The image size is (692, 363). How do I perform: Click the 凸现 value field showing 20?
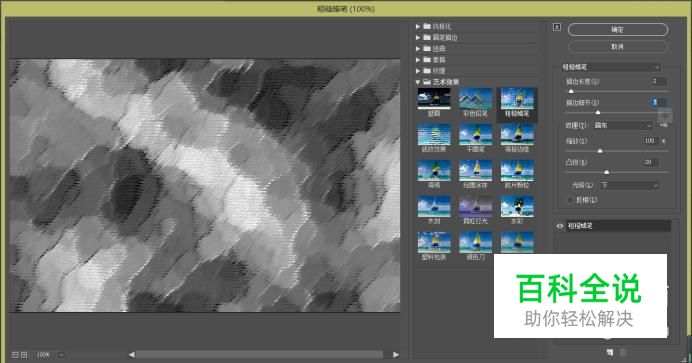pos(651,162)
